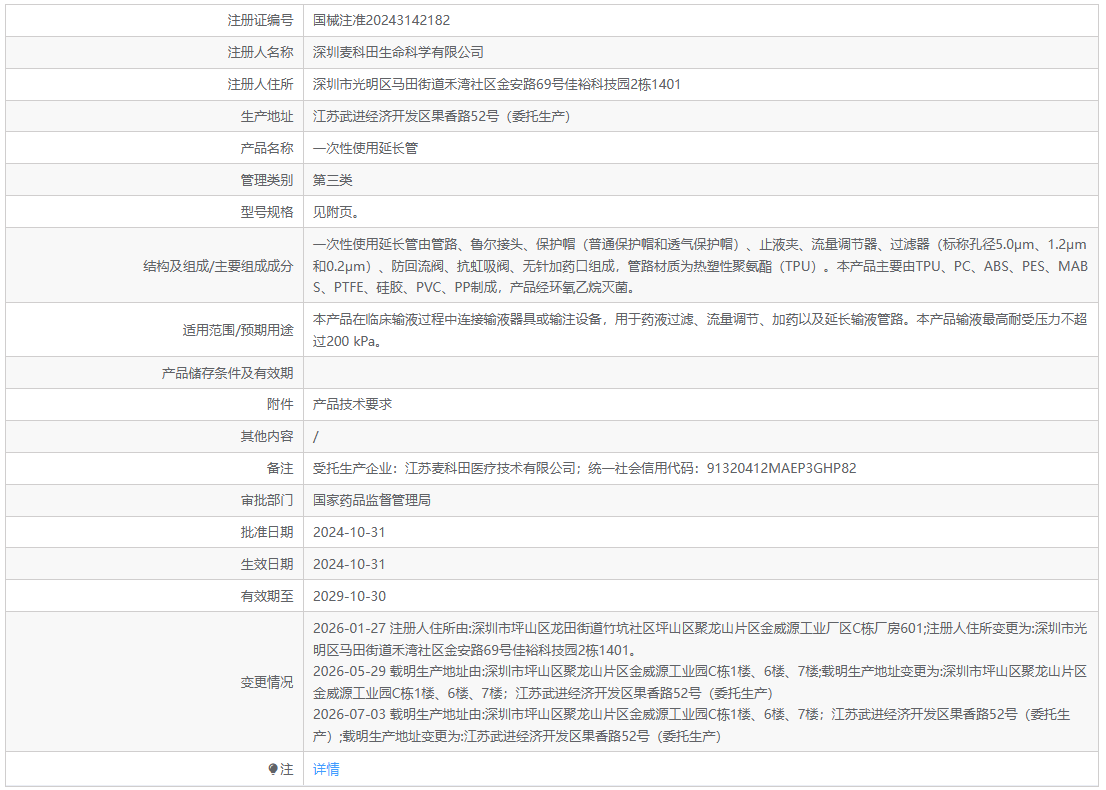
Task: Click the structure and composition description text
Action: click(700, 266)
